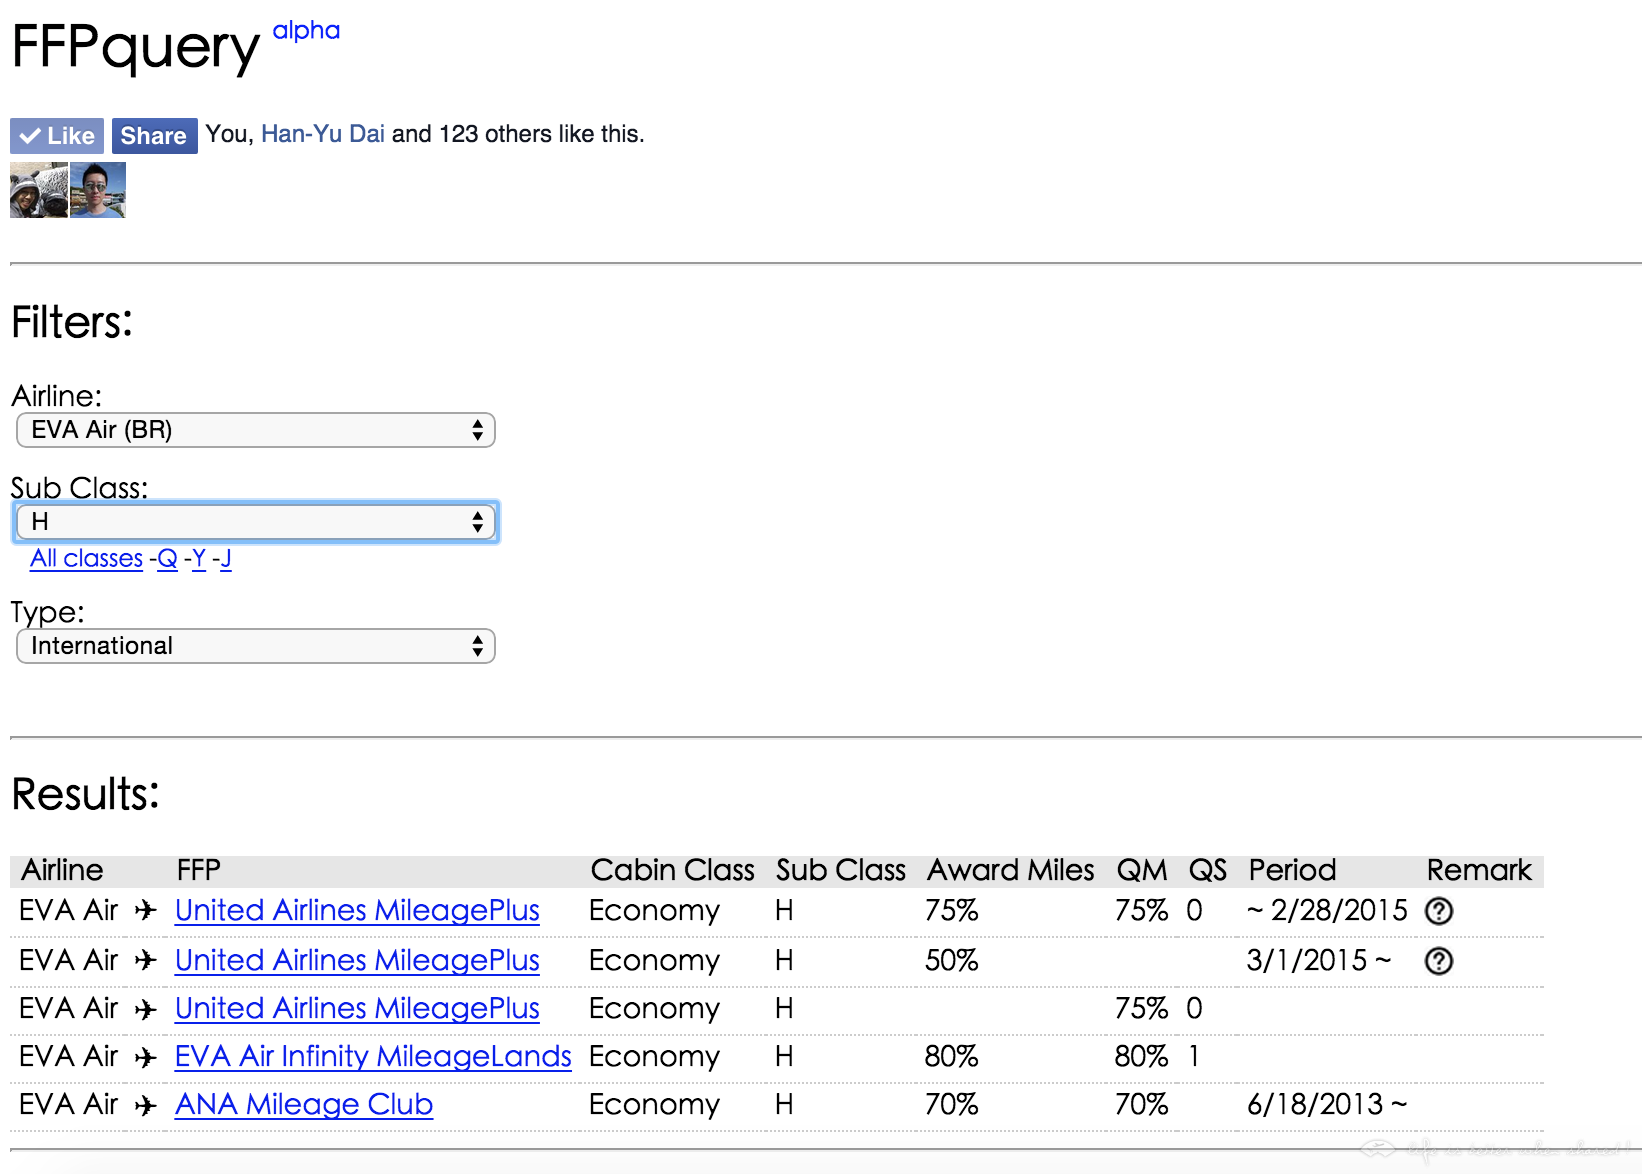Open the EVA Air Infinity MileageLands link
Image resolution: width=1642 pixels, height=1174 pixels.
coord(373,1056)
